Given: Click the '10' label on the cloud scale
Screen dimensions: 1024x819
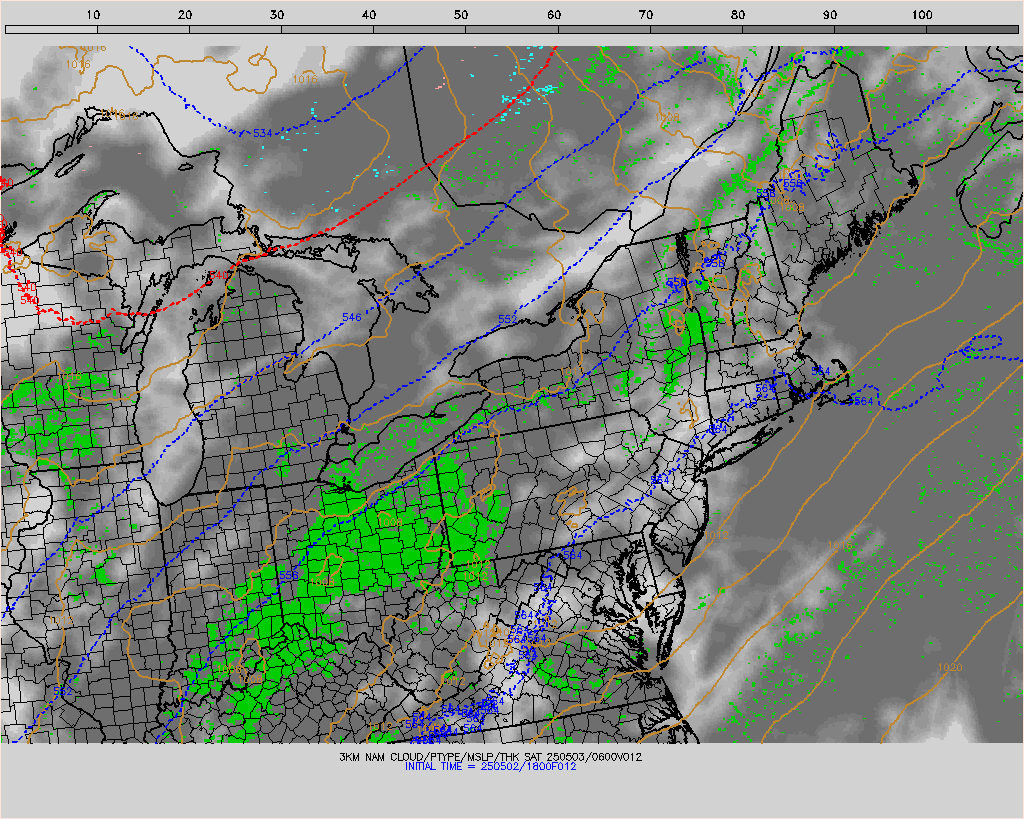Looking at the screenshot, I should pos(93,14).
